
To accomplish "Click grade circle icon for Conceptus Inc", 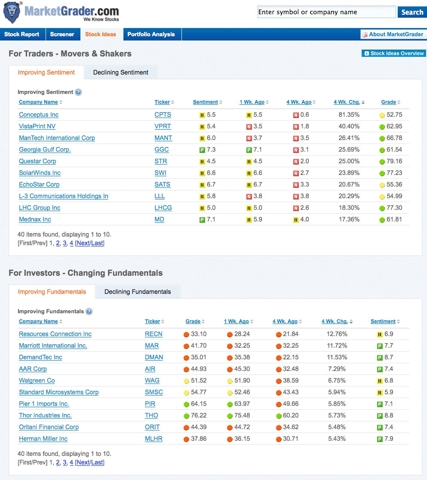I will [x=382, y=115].
